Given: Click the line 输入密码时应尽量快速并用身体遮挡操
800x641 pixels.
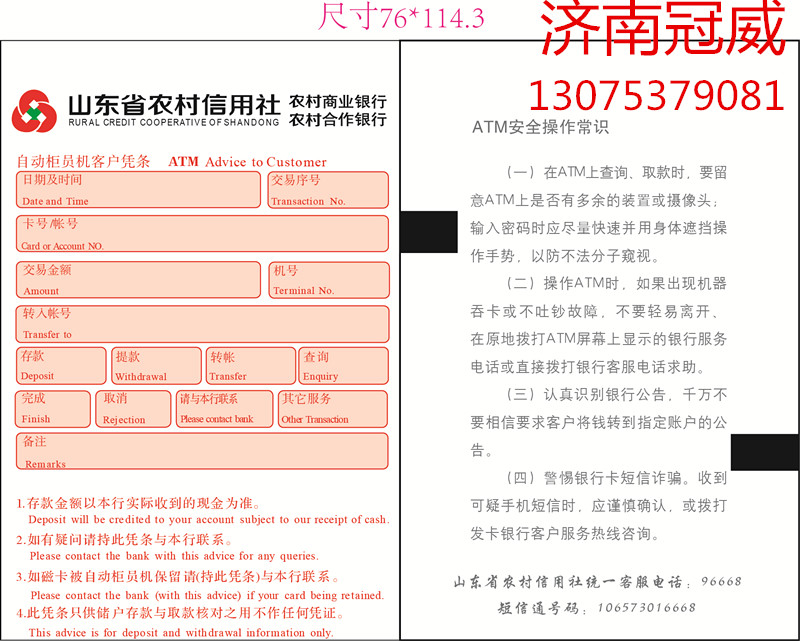Looking at the screenshot, I should coord(598,228).
